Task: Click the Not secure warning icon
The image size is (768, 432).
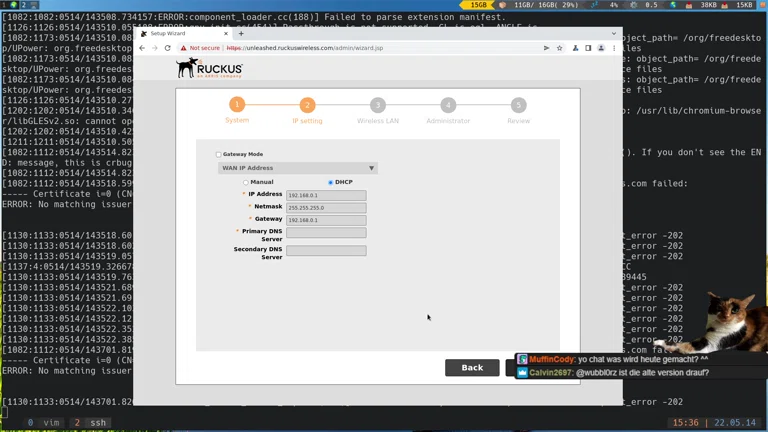Action: 184,48
